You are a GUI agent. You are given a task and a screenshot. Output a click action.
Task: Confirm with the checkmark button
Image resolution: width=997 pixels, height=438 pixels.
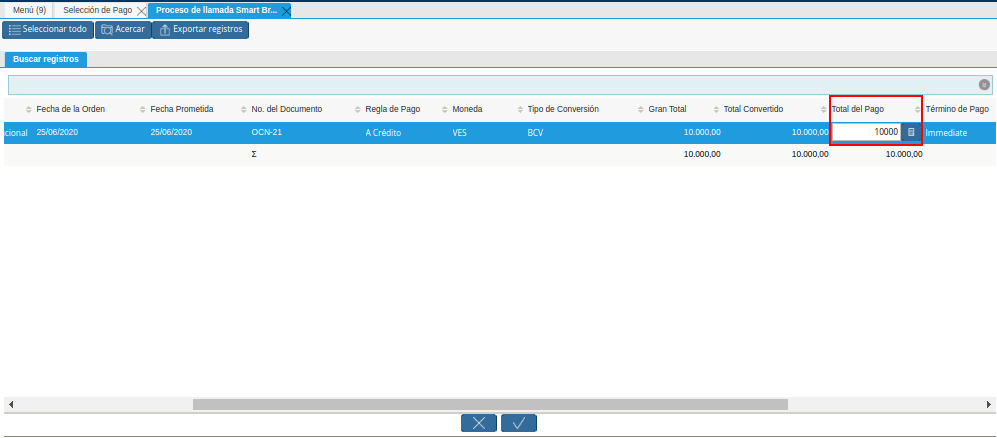519,423
